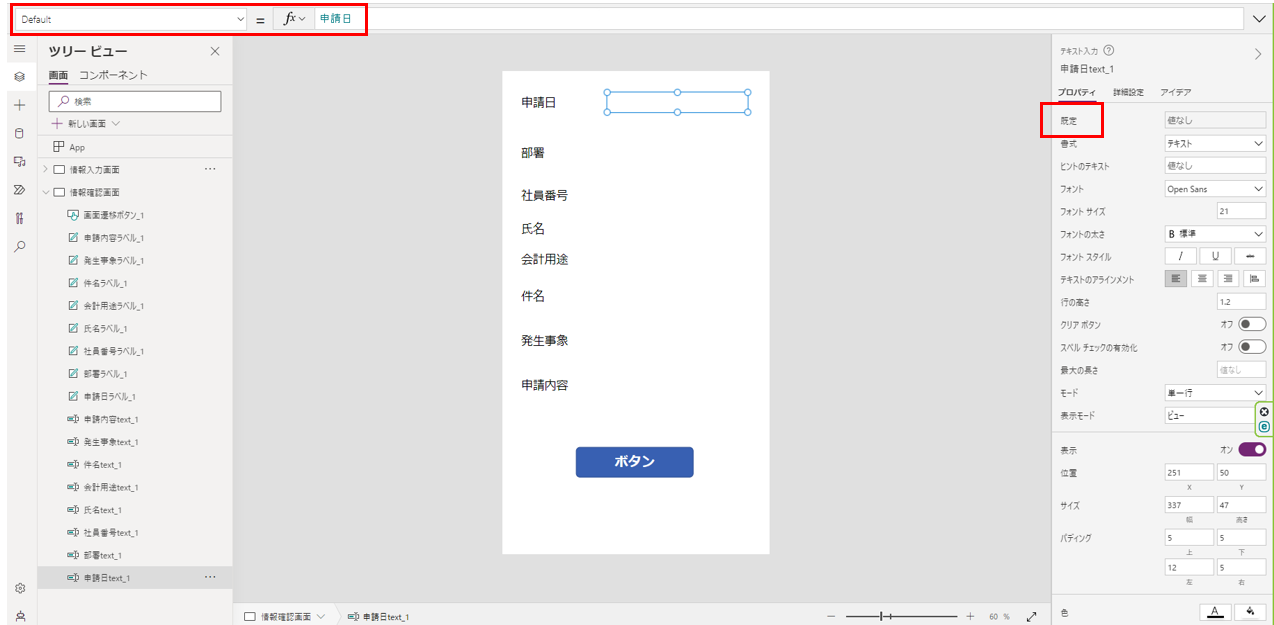The image size is (1274, 625).
Task: Click the tree view 検索 field
Action: [135, 101]
